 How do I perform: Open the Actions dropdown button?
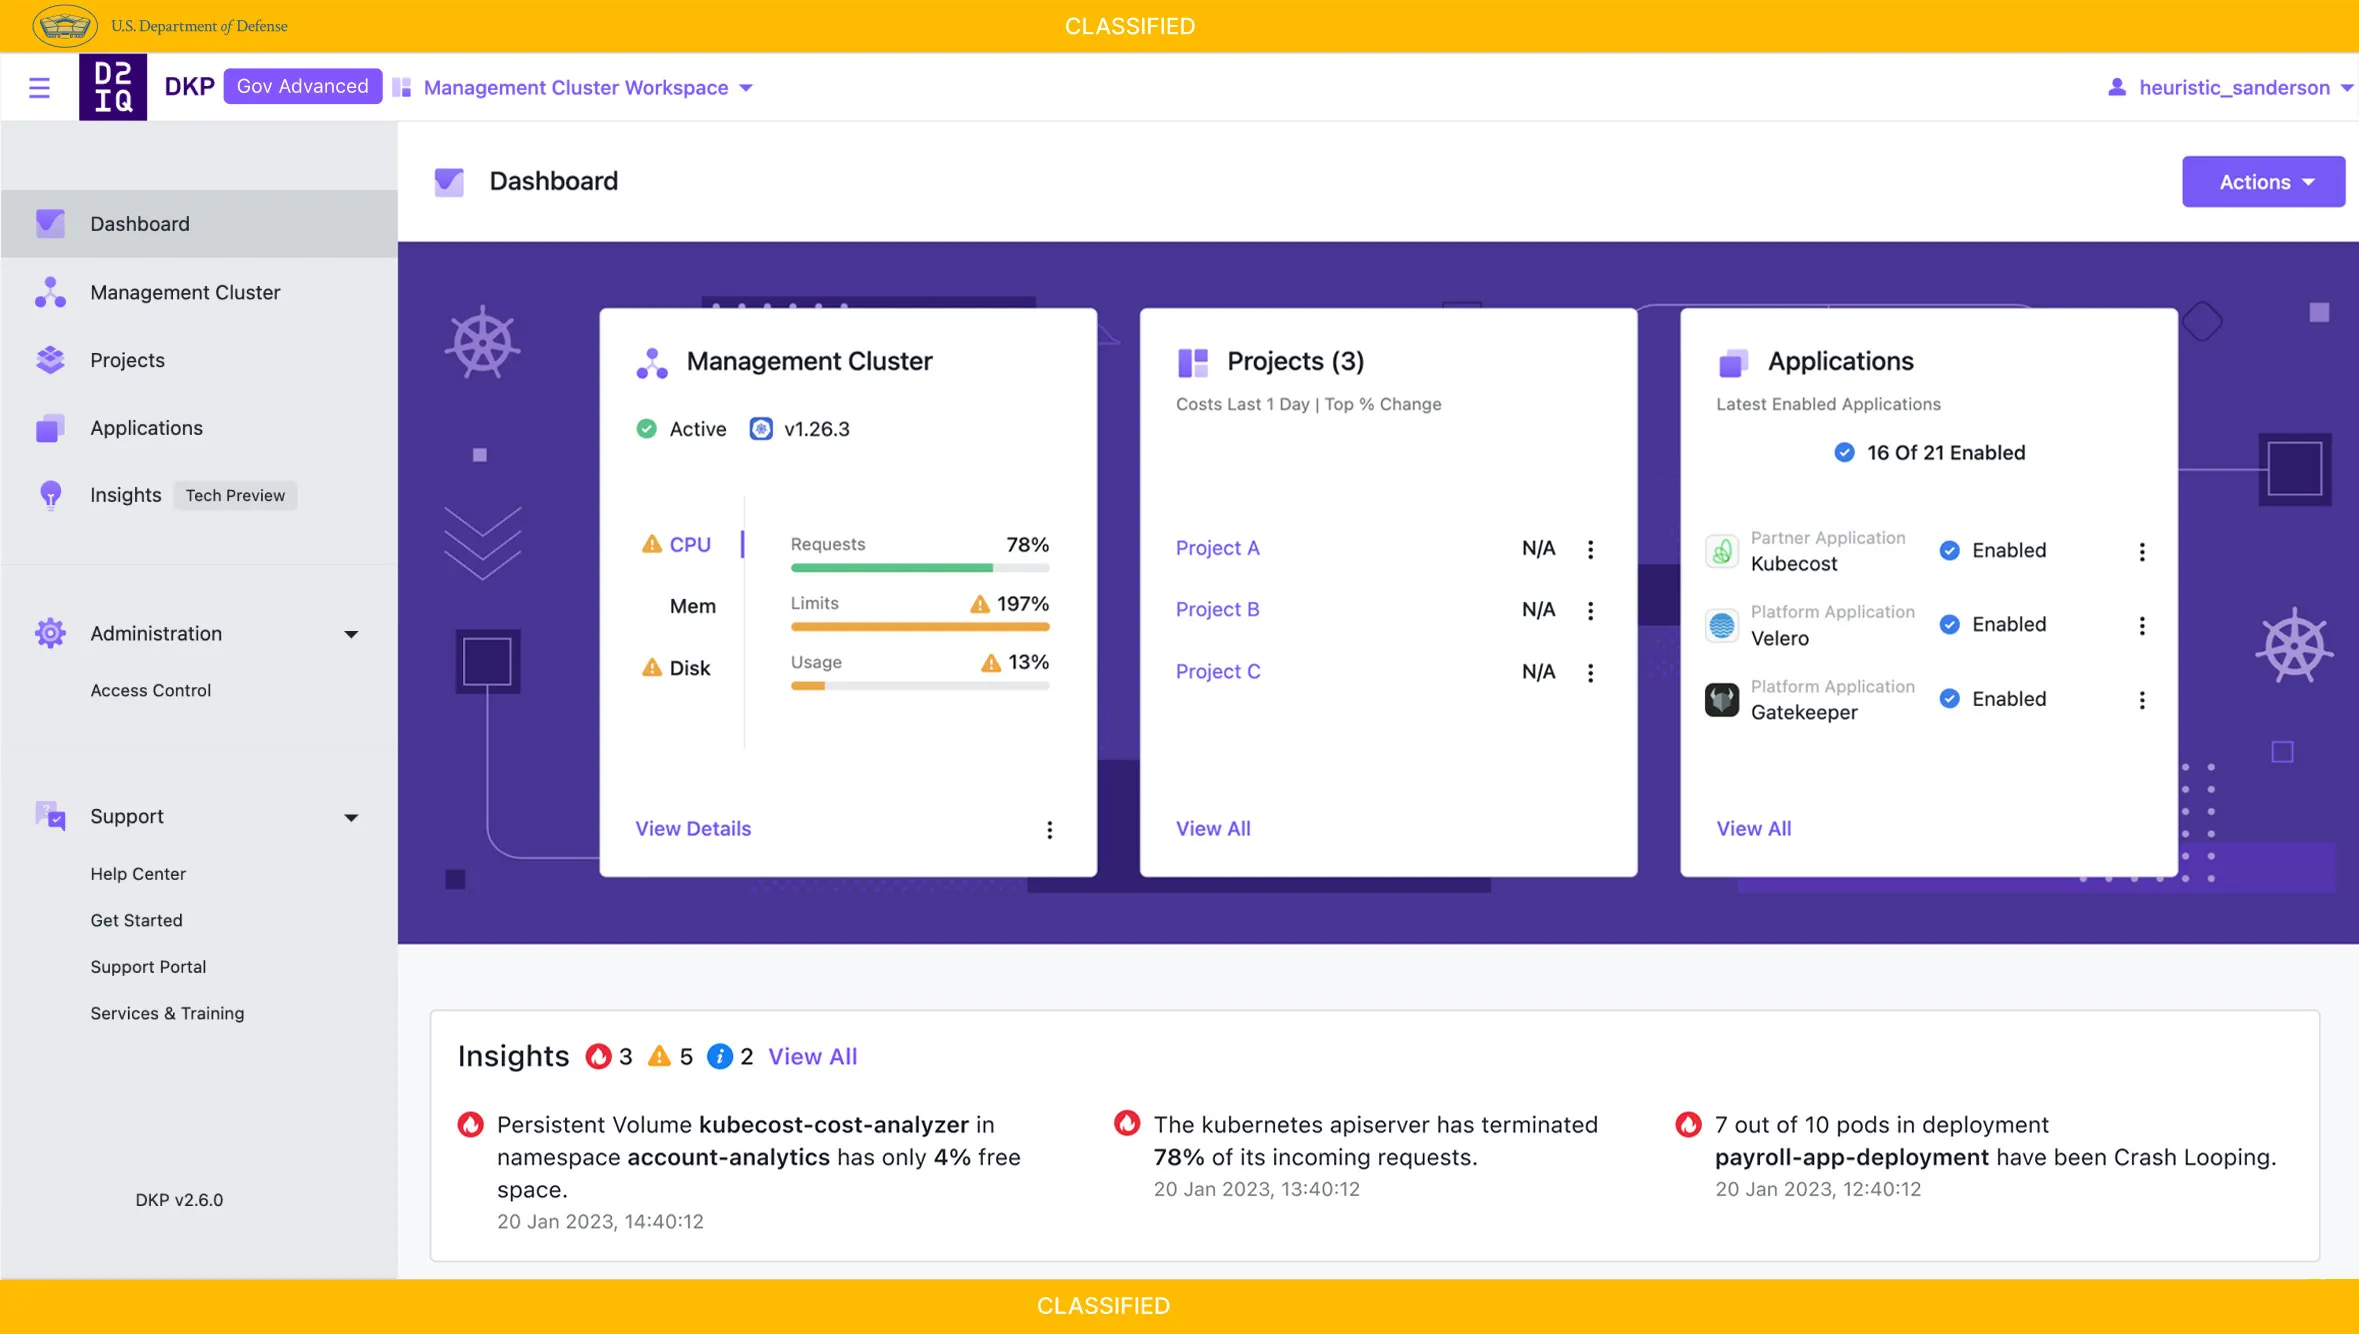(2263, 182)
